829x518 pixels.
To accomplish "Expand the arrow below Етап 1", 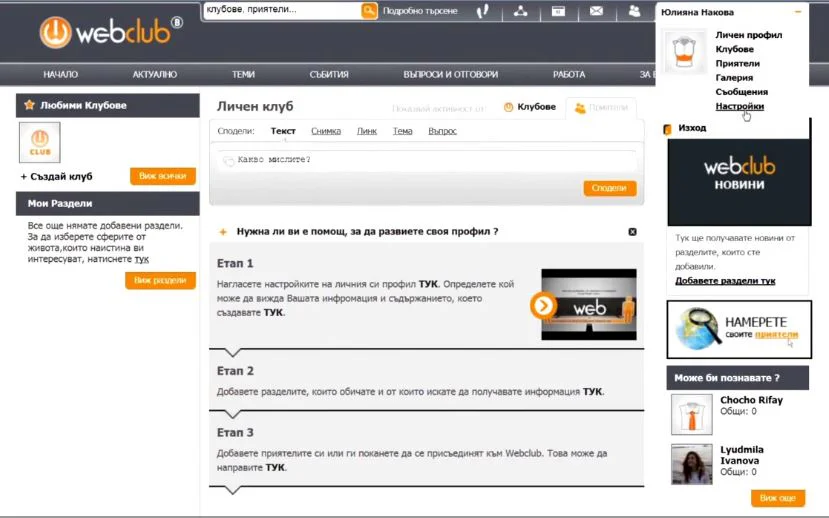I will pyautogui.click(x=233, y=353).
